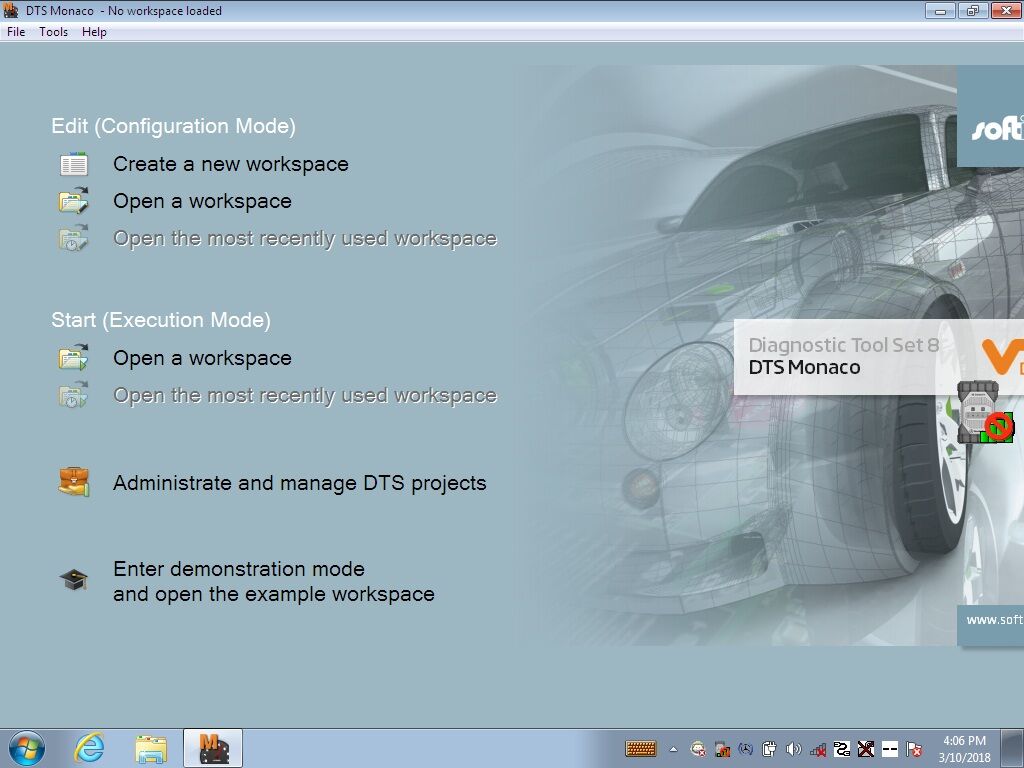The image size is (1024, 768).
Task: Open the Windows Start menu
Action: click(27, 748)
